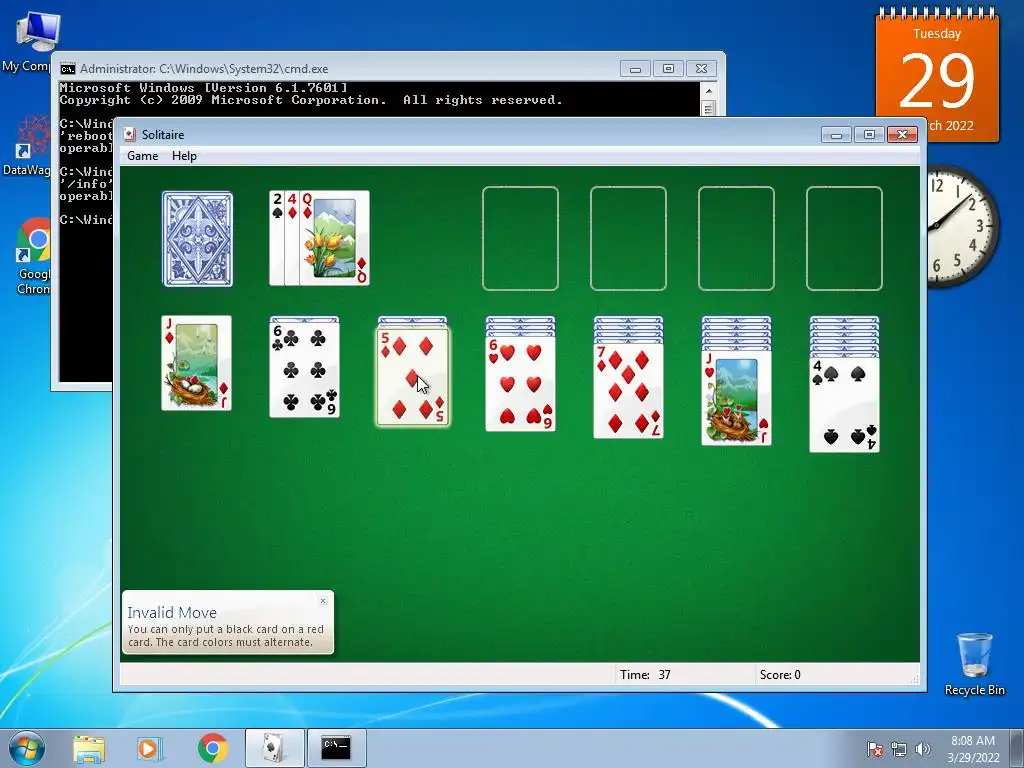Open the Recycle Bin desktop icon
The width and height of the screenshot is (1024, 768).
(x=974, y=664)
